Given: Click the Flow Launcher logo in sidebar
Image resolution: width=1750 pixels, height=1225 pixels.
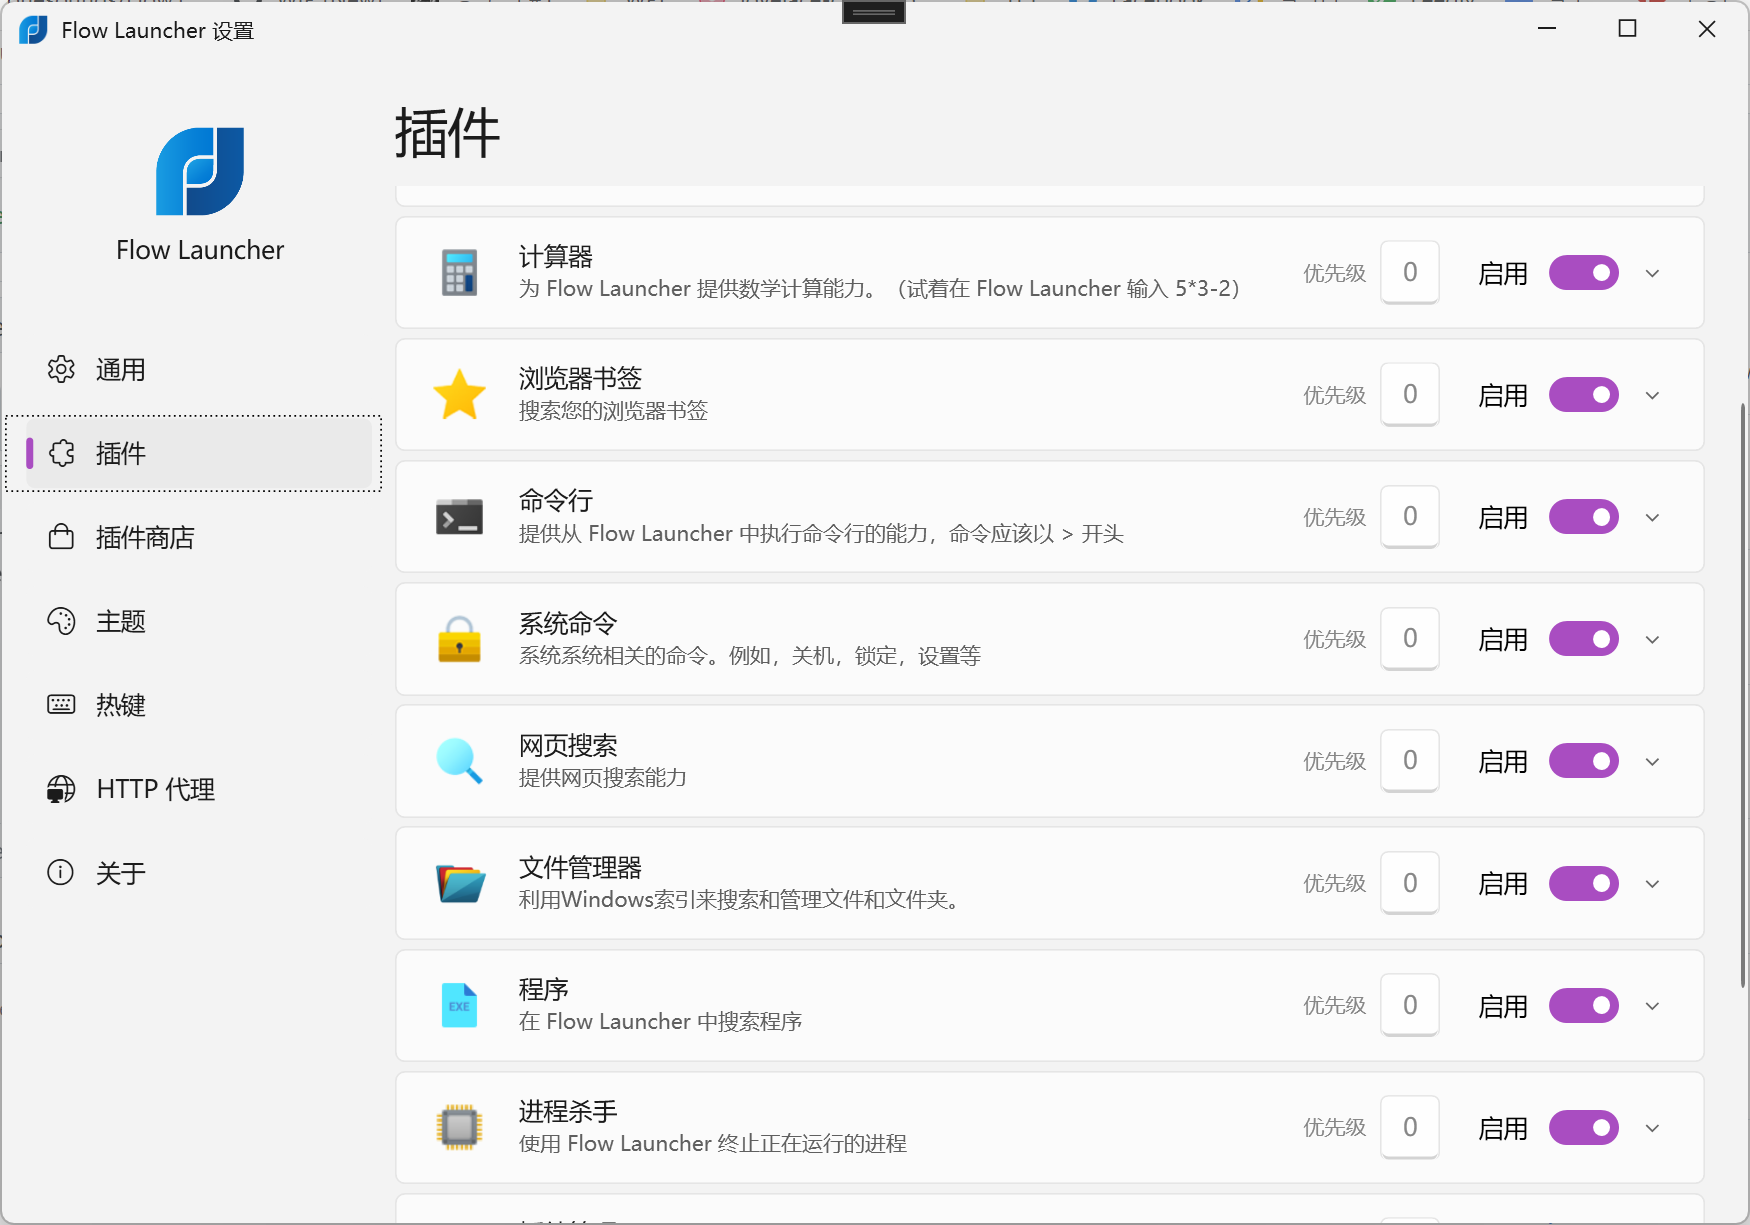Looking at the screenshot, I should (200, 171).
